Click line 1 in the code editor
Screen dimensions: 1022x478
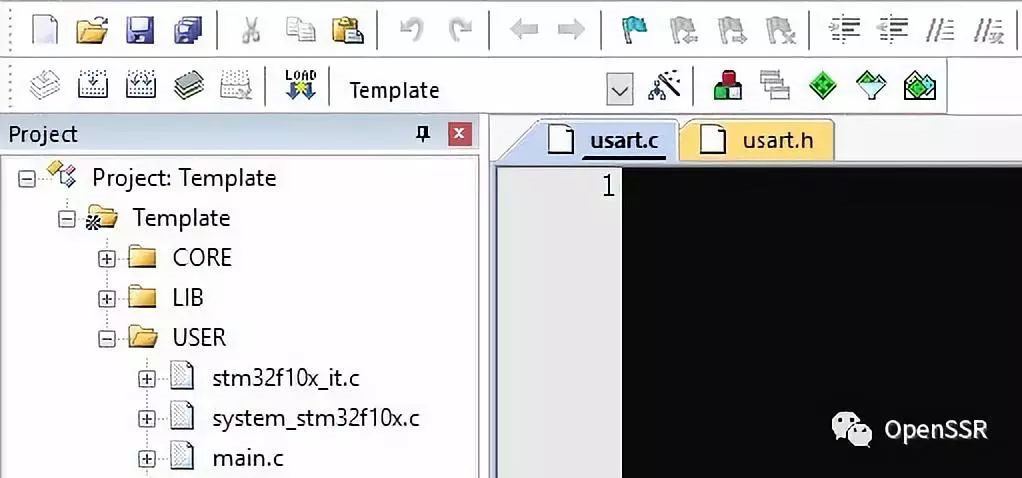click(x=821, y=187)
